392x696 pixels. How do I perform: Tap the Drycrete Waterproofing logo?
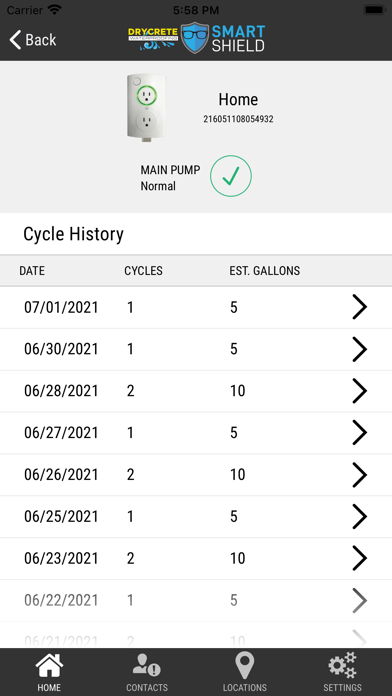click(153, 38)
